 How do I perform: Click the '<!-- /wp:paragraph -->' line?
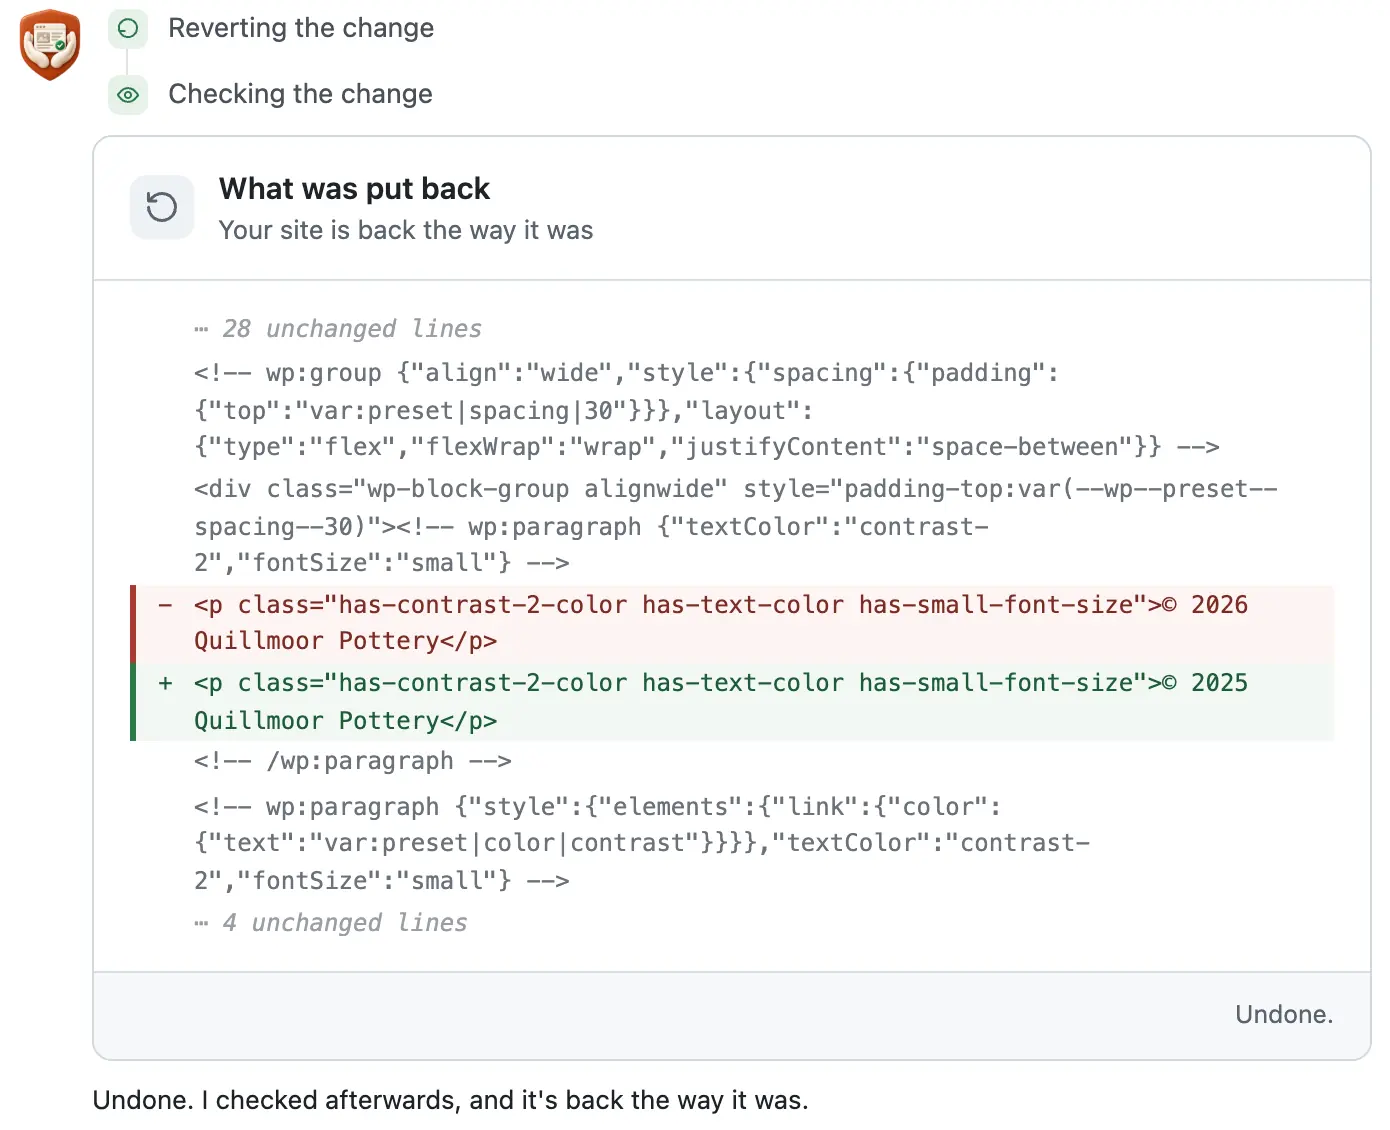click(353, 761)
